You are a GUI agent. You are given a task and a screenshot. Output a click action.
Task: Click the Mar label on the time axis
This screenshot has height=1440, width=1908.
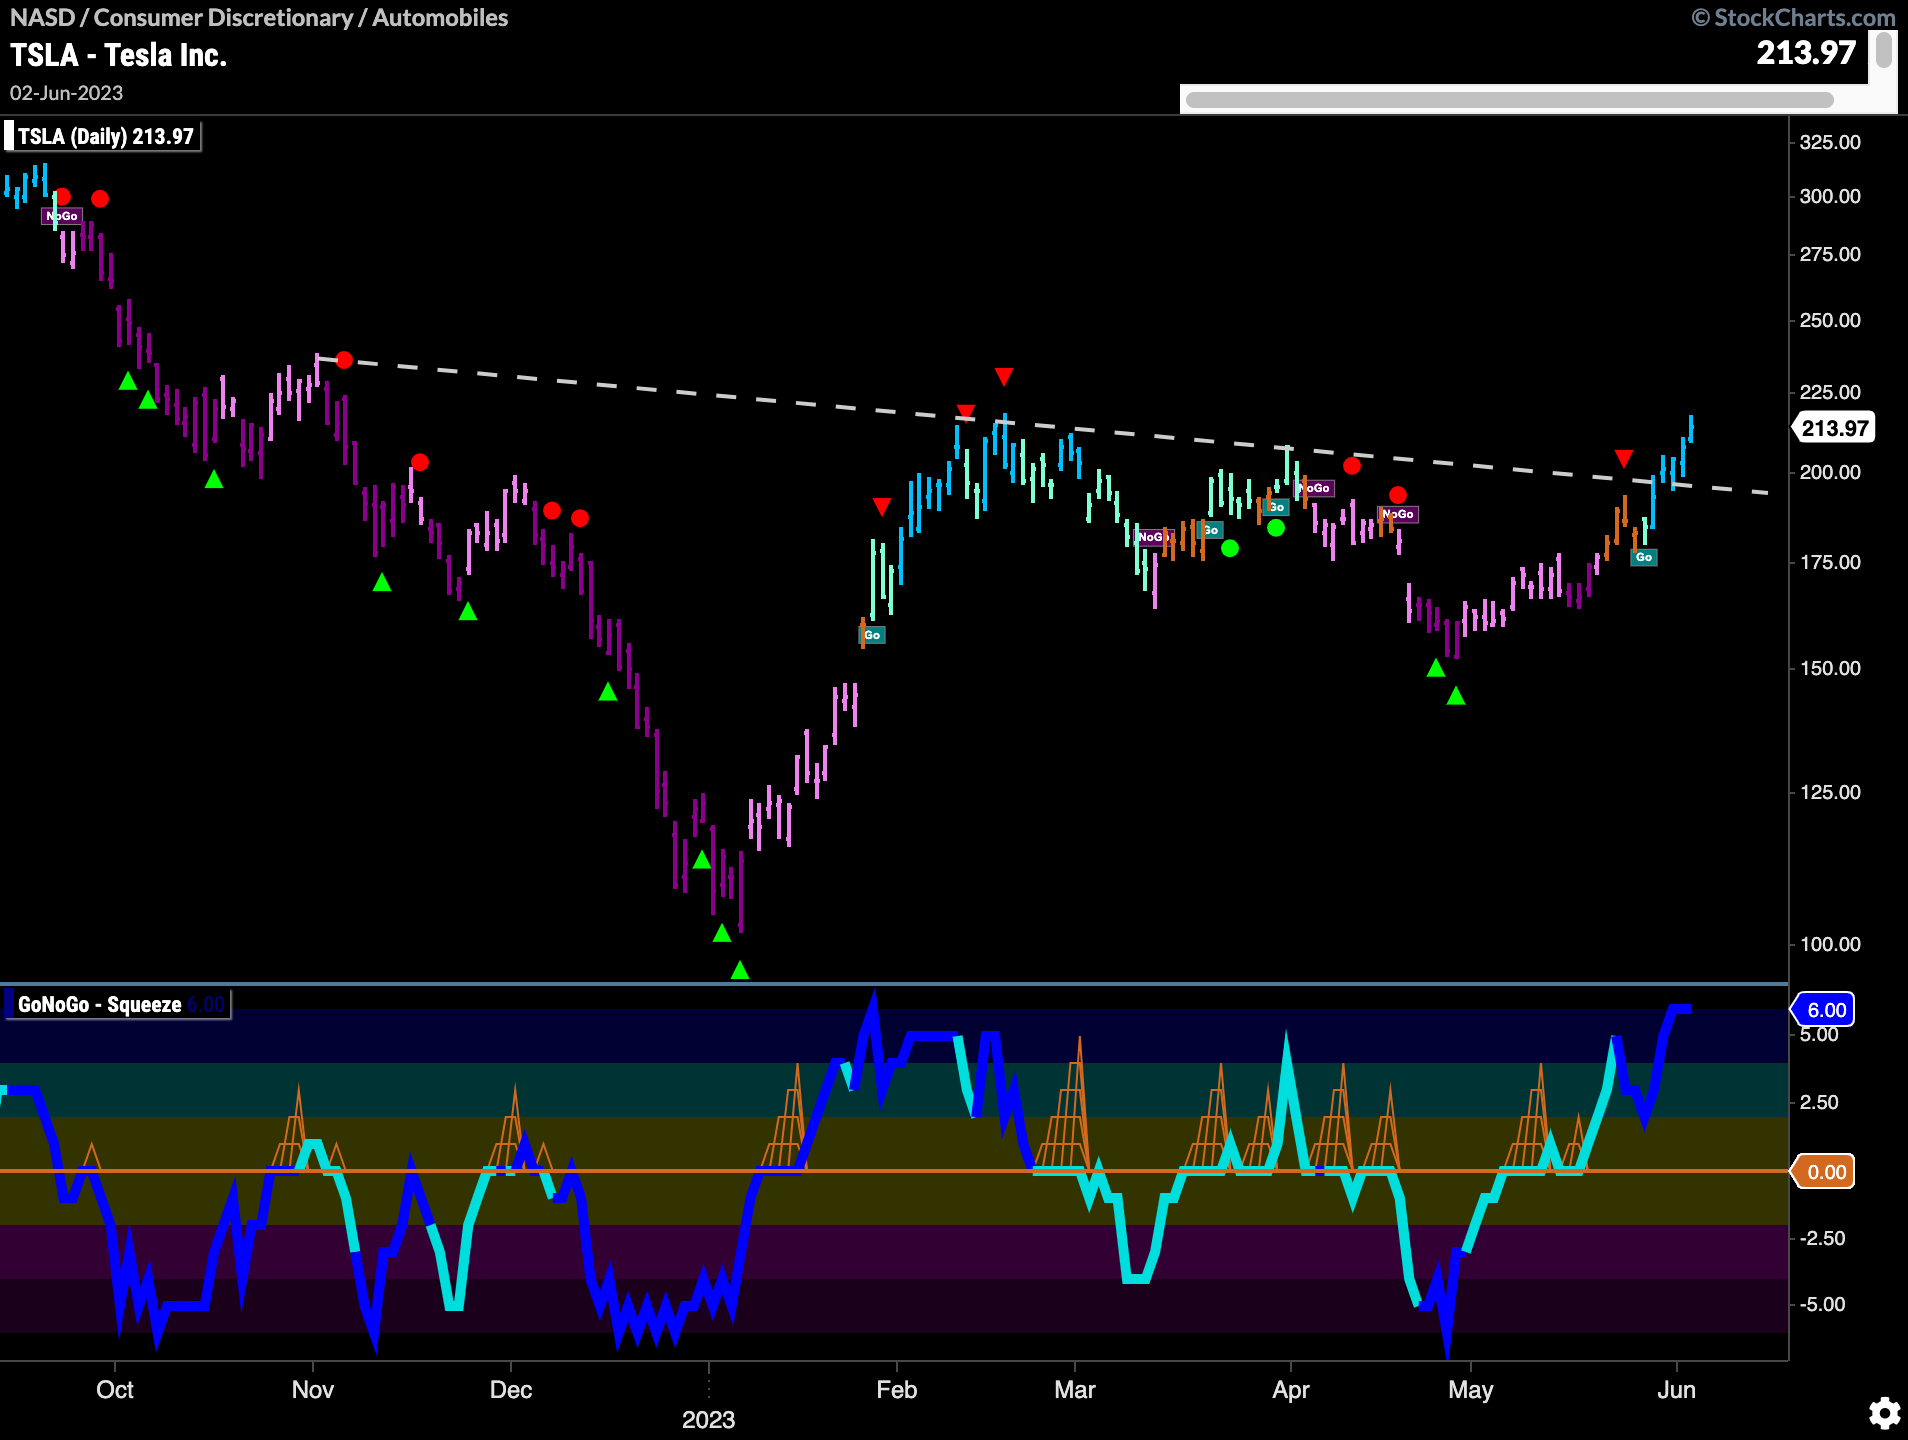[1075, 1390]
